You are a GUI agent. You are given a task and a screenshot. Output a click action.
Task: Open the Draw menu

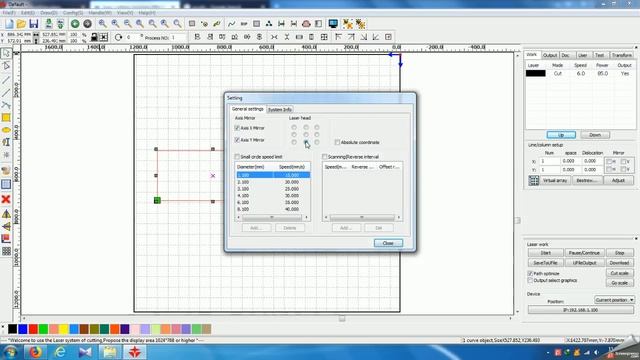(x=49, y=13)
